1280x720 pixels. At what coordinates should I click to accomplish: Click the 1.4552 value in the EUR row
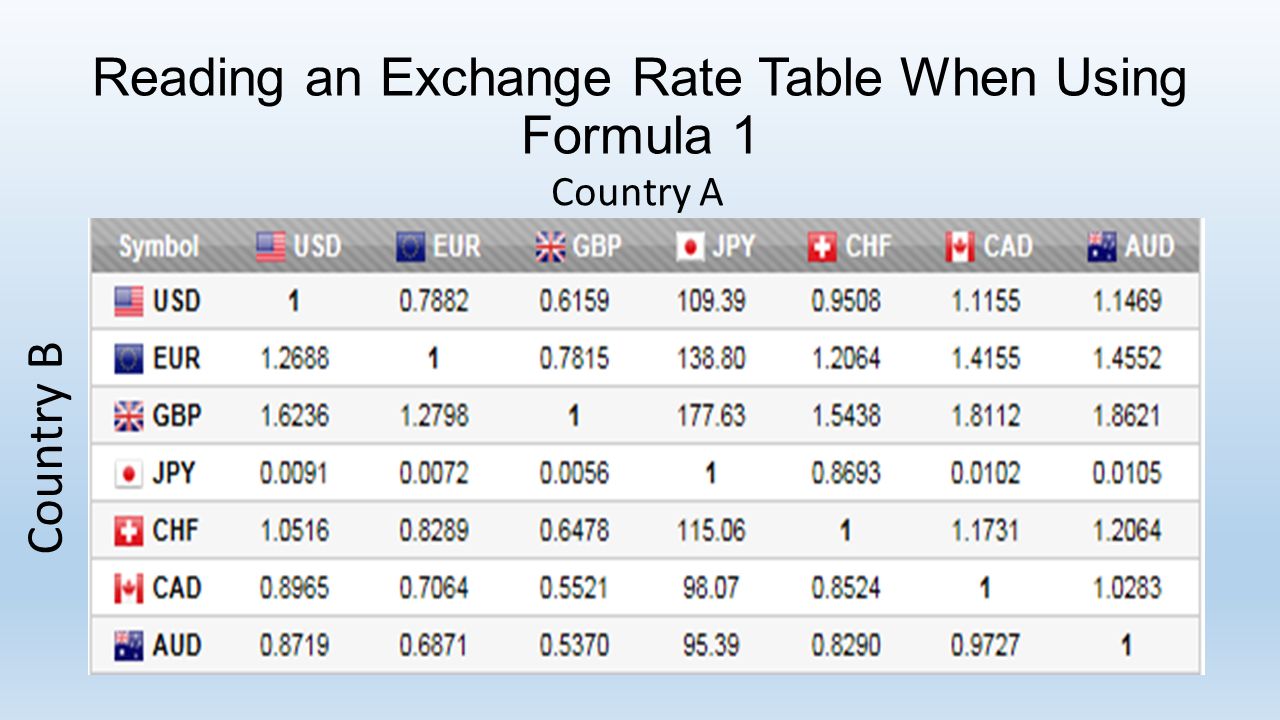pos(1126,358)
